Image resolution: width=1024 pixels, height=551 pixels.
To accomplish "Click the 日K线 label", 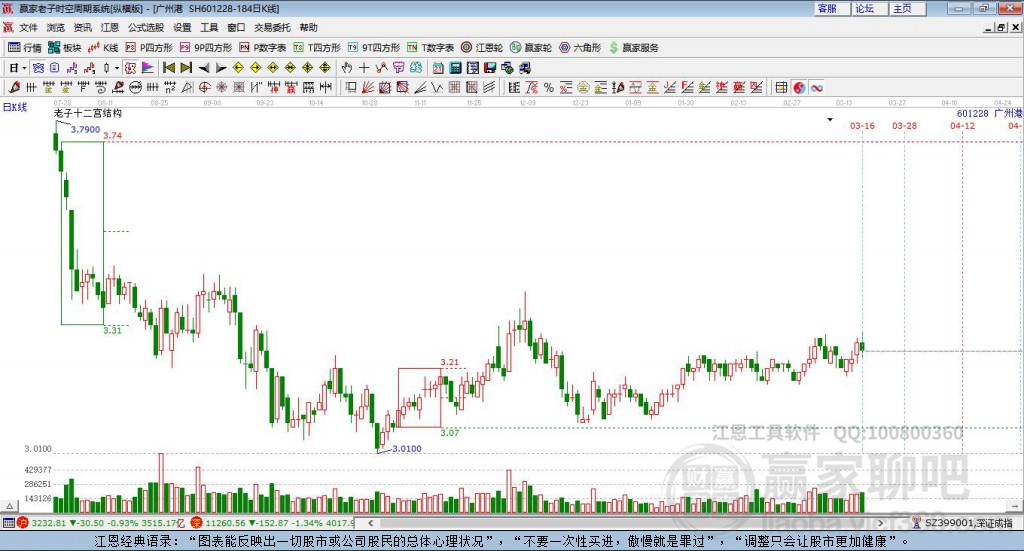I will coord(15,106).
